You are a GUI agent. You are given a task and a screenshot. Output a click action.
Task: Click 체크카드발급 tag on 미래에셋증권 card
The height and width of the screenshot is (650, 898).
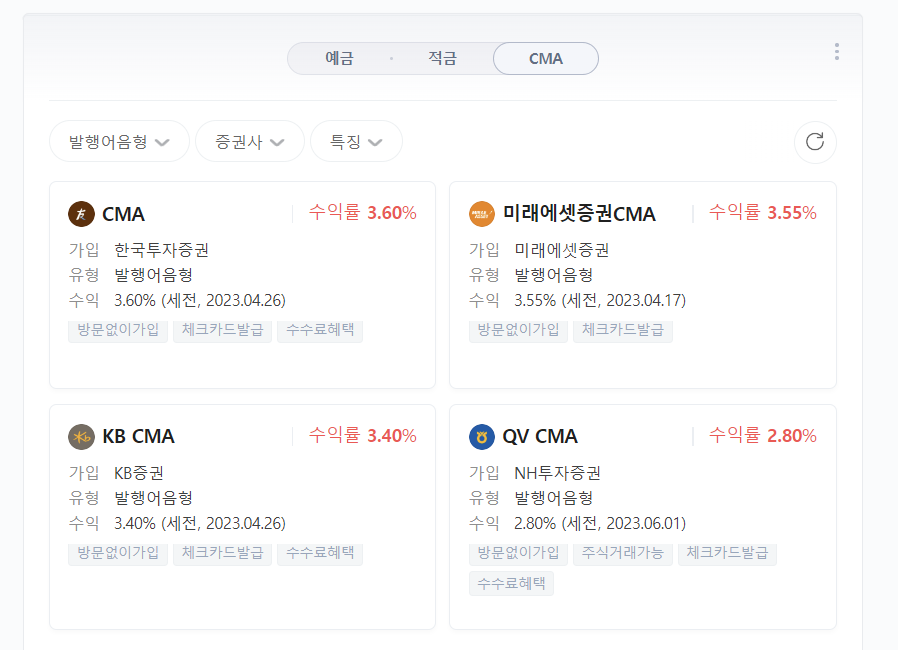623,330
